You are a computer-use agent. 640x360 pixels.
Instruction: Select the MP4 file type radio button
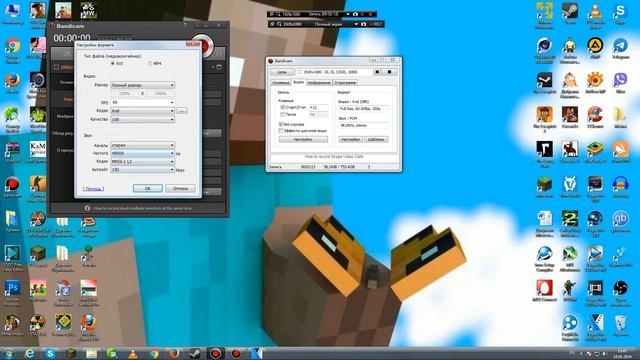coord(150,64)
